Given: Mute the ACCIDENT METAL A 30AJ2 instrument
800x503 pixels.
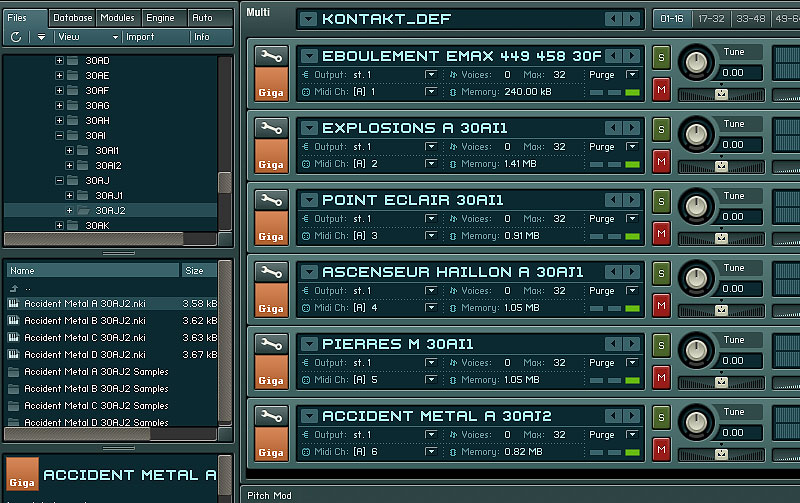Looking at the screenshot, I should [x=661, y=449].
